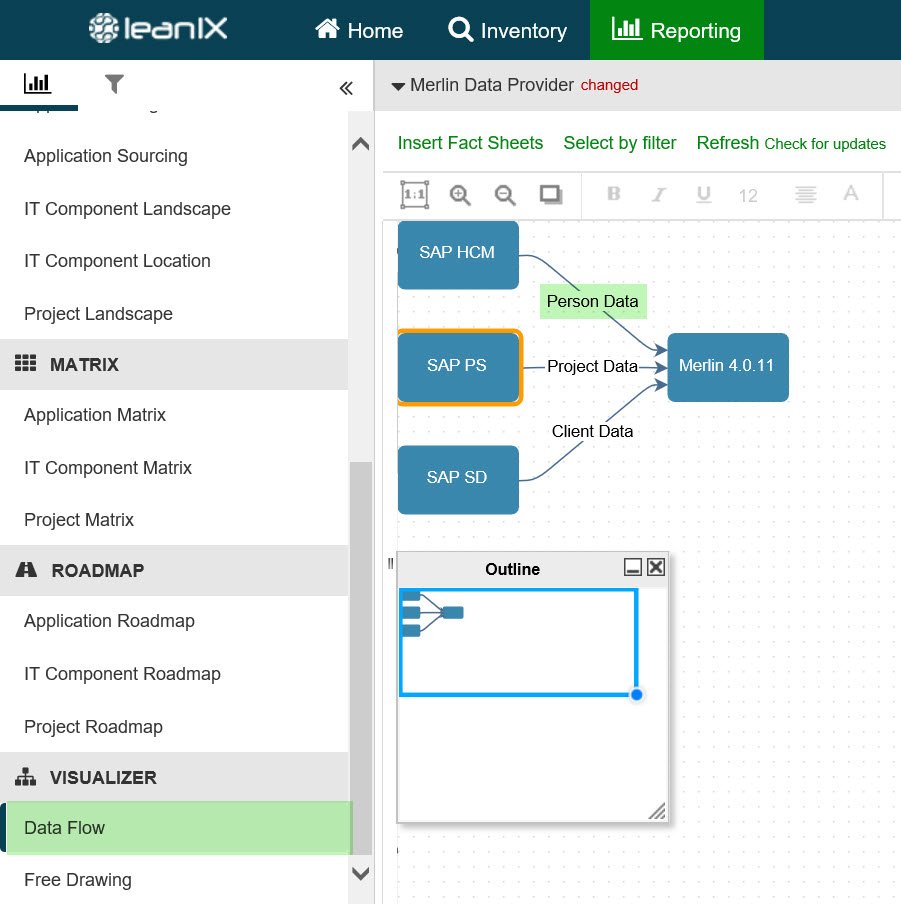Open Application Matrix report
Screen dimensions: 901x904
(x=95, y=415)
